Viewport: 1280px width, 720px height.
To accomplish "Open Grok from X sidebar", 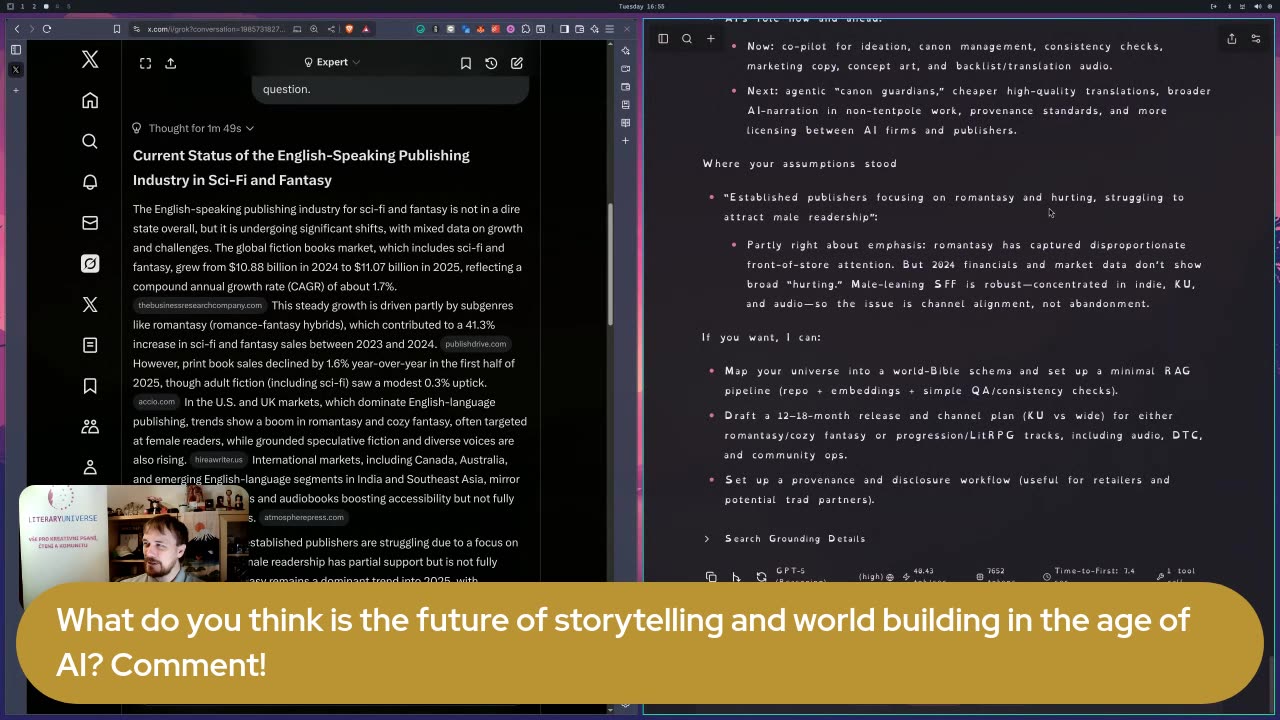I will pyautogui.click(x=90, y=264).
